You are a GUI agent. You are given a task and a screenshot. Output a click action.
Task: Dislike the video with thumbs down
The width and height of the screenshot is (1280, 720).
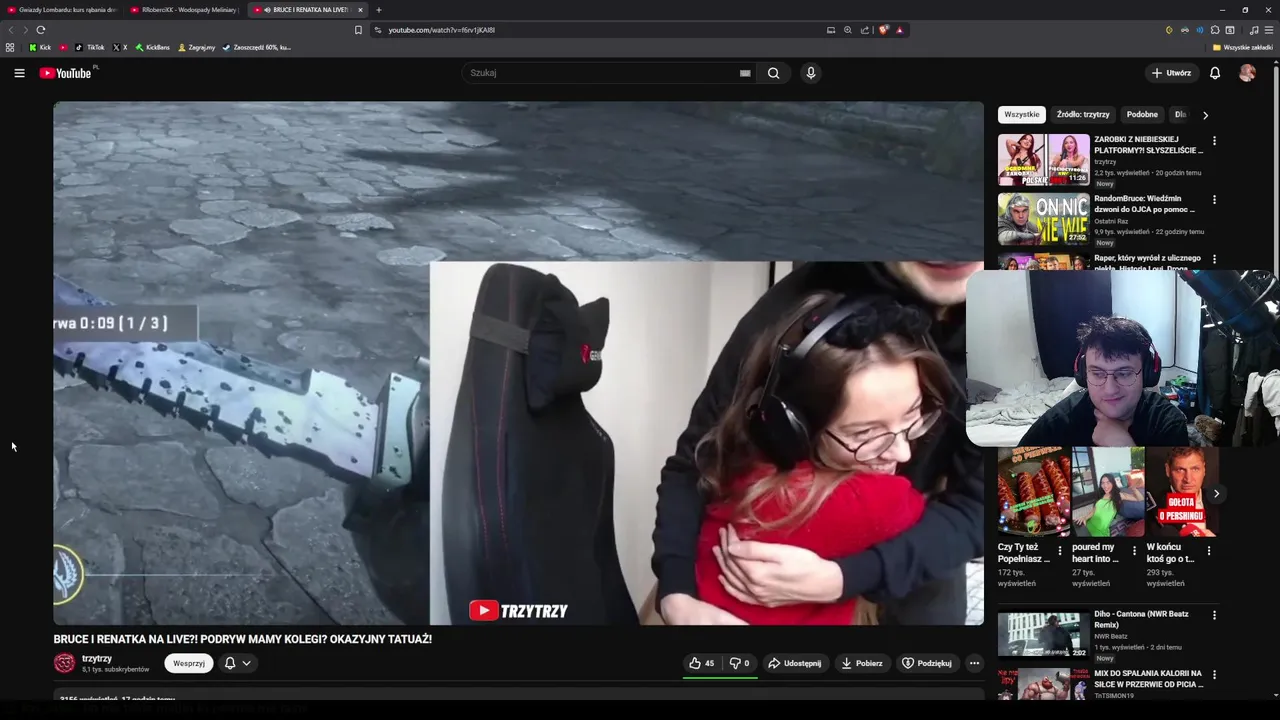[x=740, y=663]
